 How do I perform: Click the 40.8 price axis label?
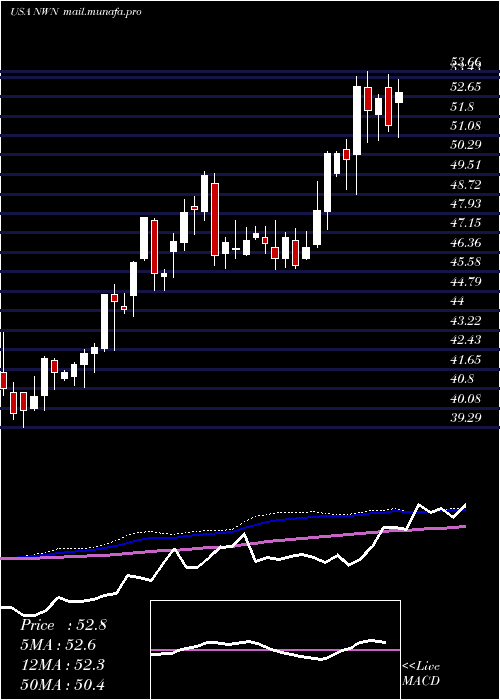pyautogui.click(x=462, y=379)
